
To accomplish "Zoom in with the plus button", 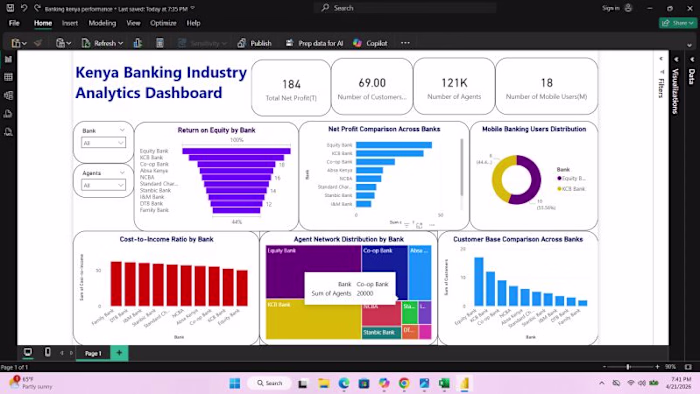I will 657,367.
